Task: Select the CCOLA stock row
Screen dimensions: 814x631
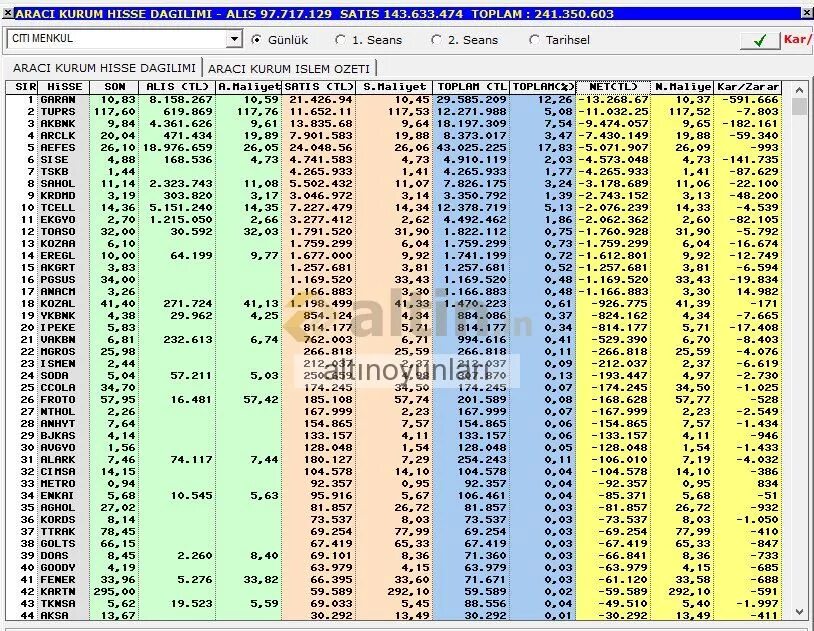Action: pyautogui.click(x=394, y=387)
